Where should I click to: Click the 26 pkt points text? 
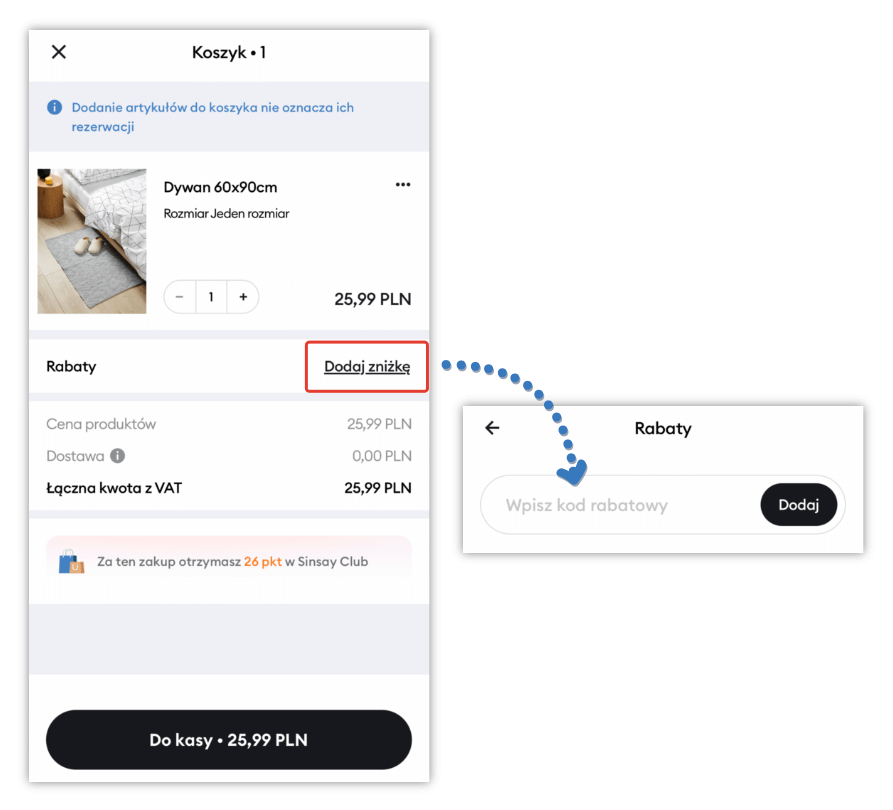point(263,562)
